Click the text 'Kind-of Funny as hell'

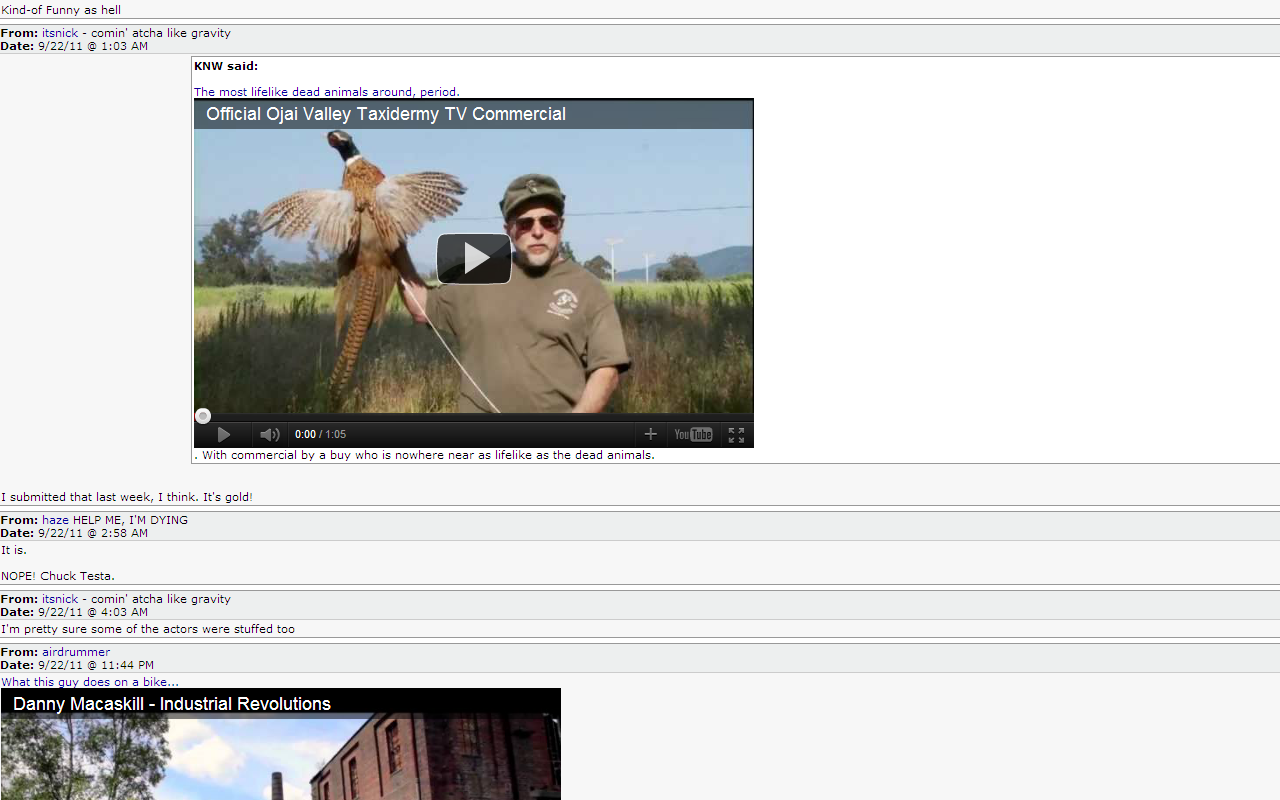[x=61, y=10]
